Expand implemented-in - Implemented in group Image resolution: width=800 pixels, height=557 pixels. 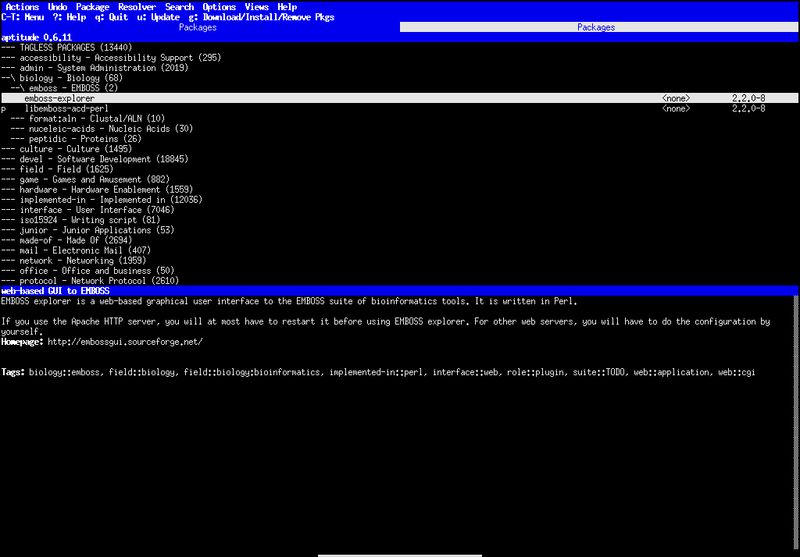point(102,199)
